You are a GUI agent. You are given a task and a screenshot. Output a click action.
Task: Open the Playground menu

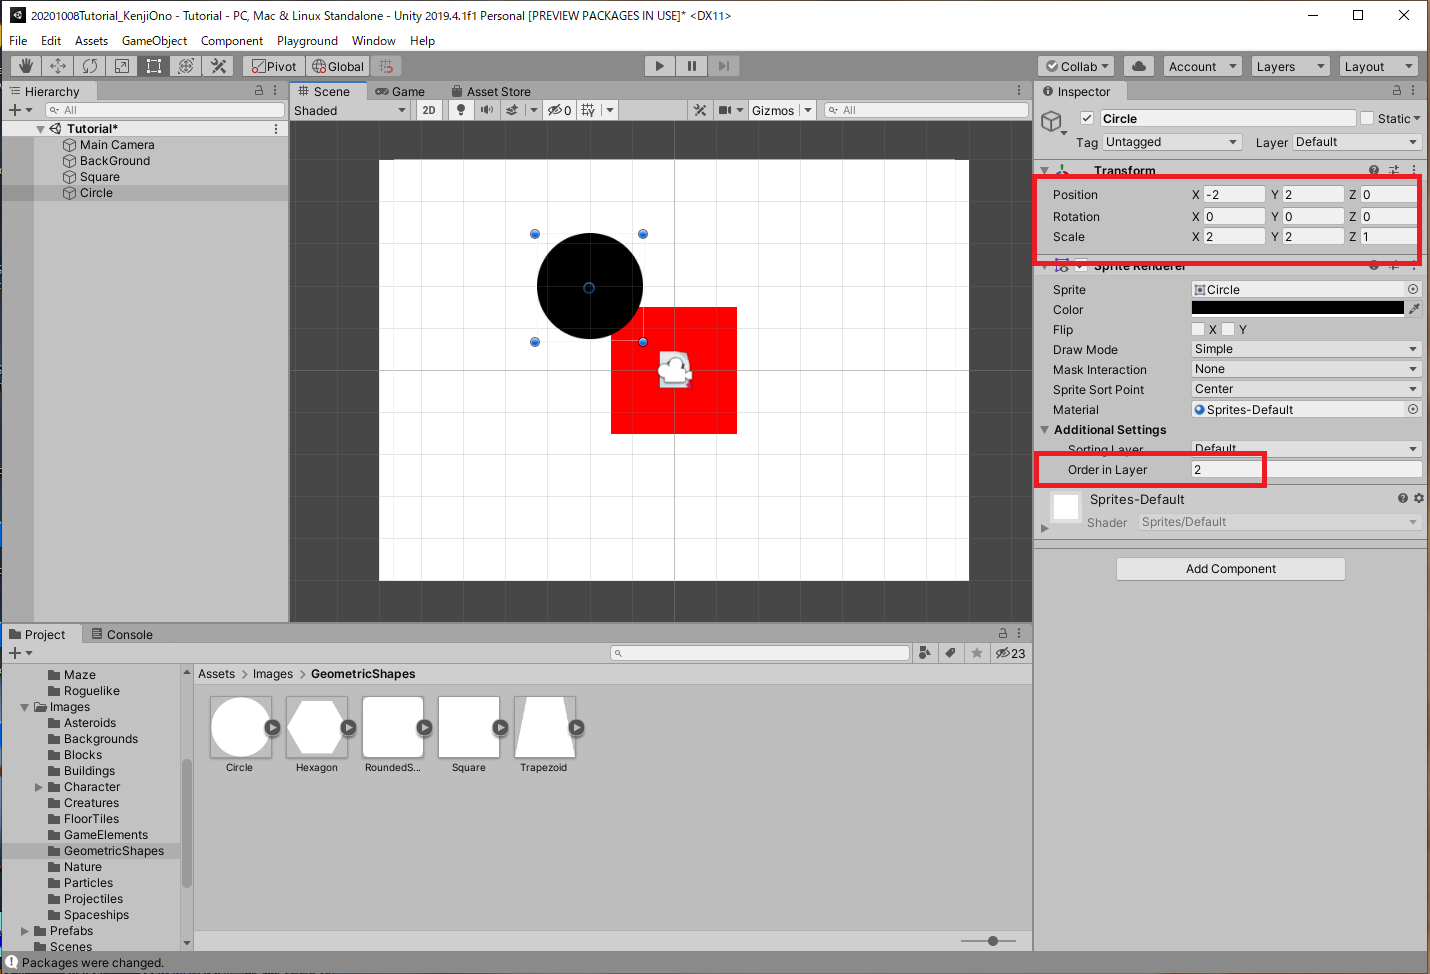pos(307,41)
